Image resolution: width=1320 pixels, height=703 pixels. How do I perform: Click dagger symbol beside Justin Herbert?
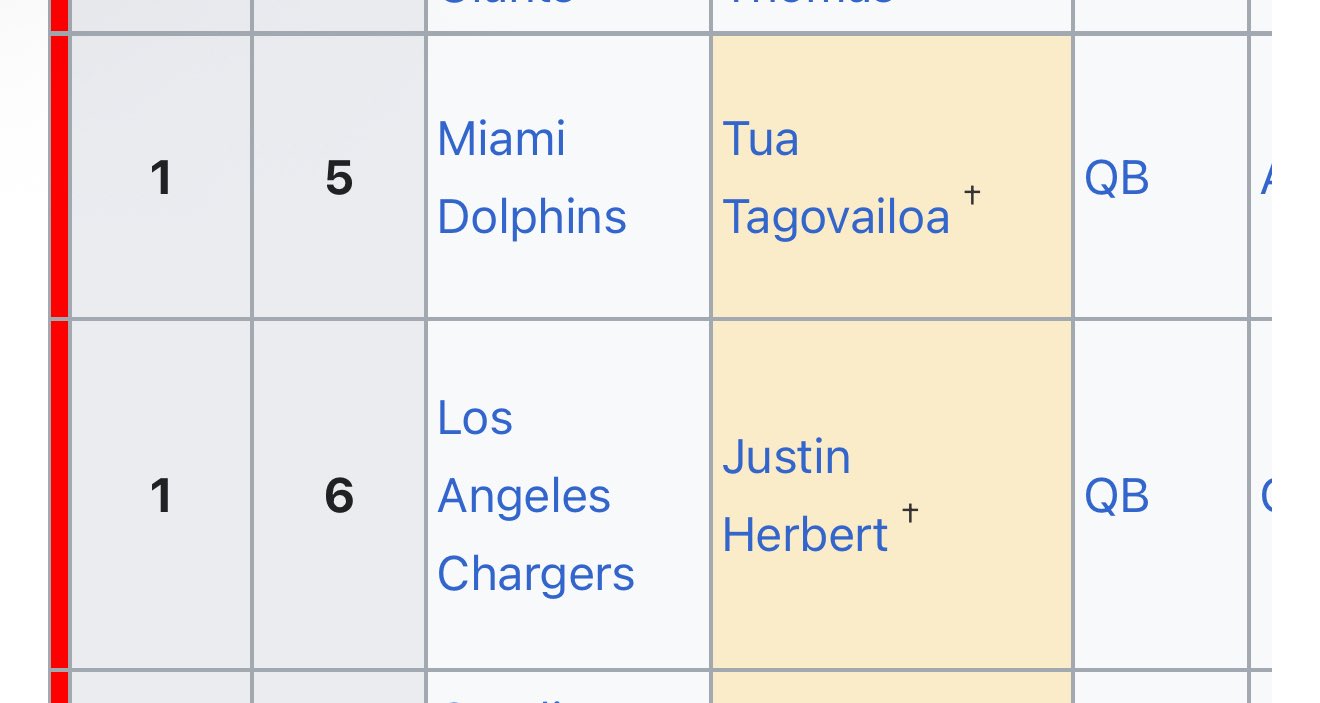pyautogui.click(x=910, y=513)
